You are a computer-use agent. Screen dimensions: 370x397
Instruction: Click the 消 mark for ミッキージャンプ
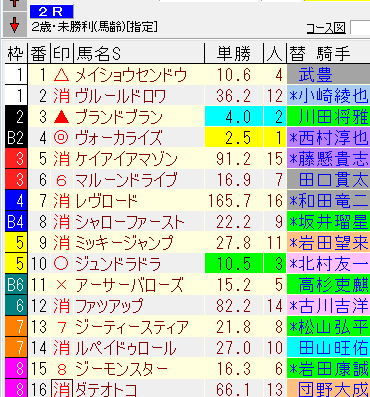(x=62, y=243)
